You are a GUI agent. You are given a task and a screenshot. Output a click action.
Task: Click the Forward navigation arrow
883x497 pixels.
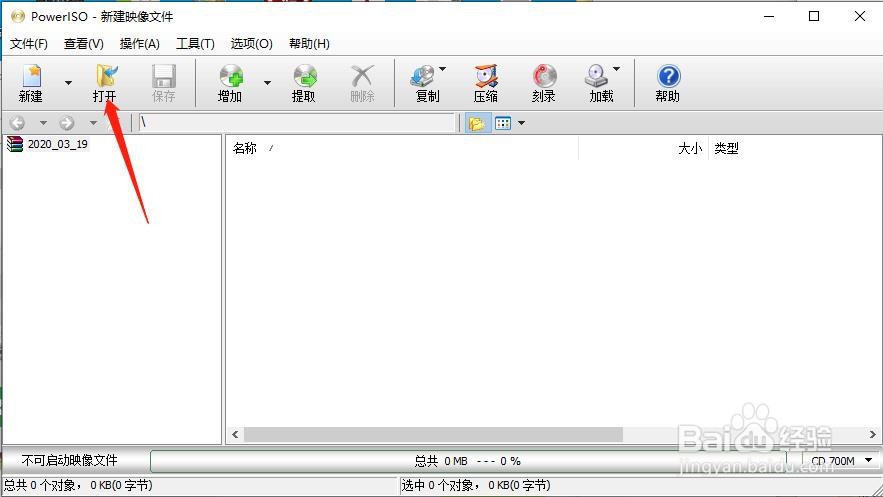click(x=67, y=123)
